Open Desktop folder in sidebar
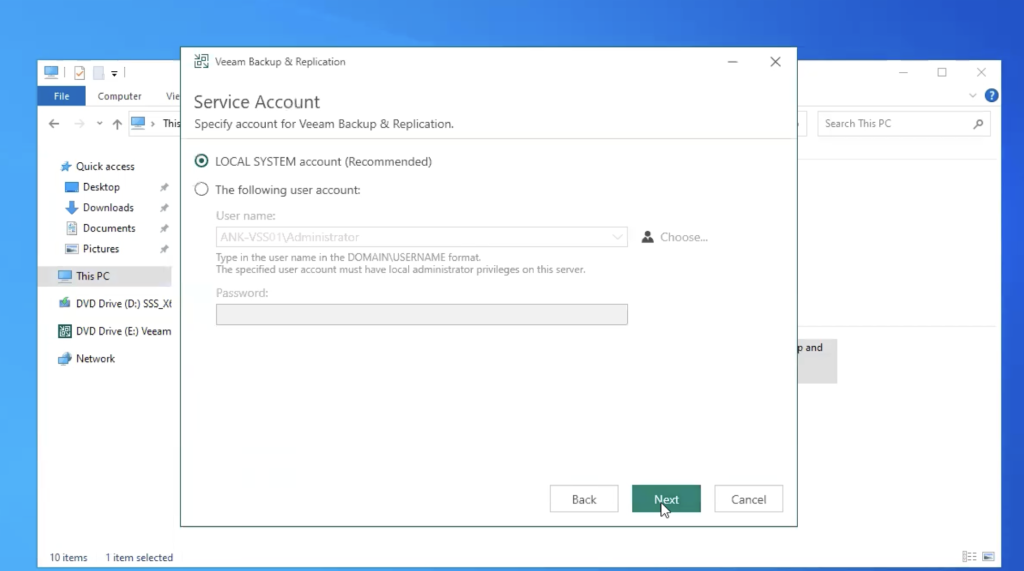The width and height of the screenshot is (1024, 571). pos(93,187)
